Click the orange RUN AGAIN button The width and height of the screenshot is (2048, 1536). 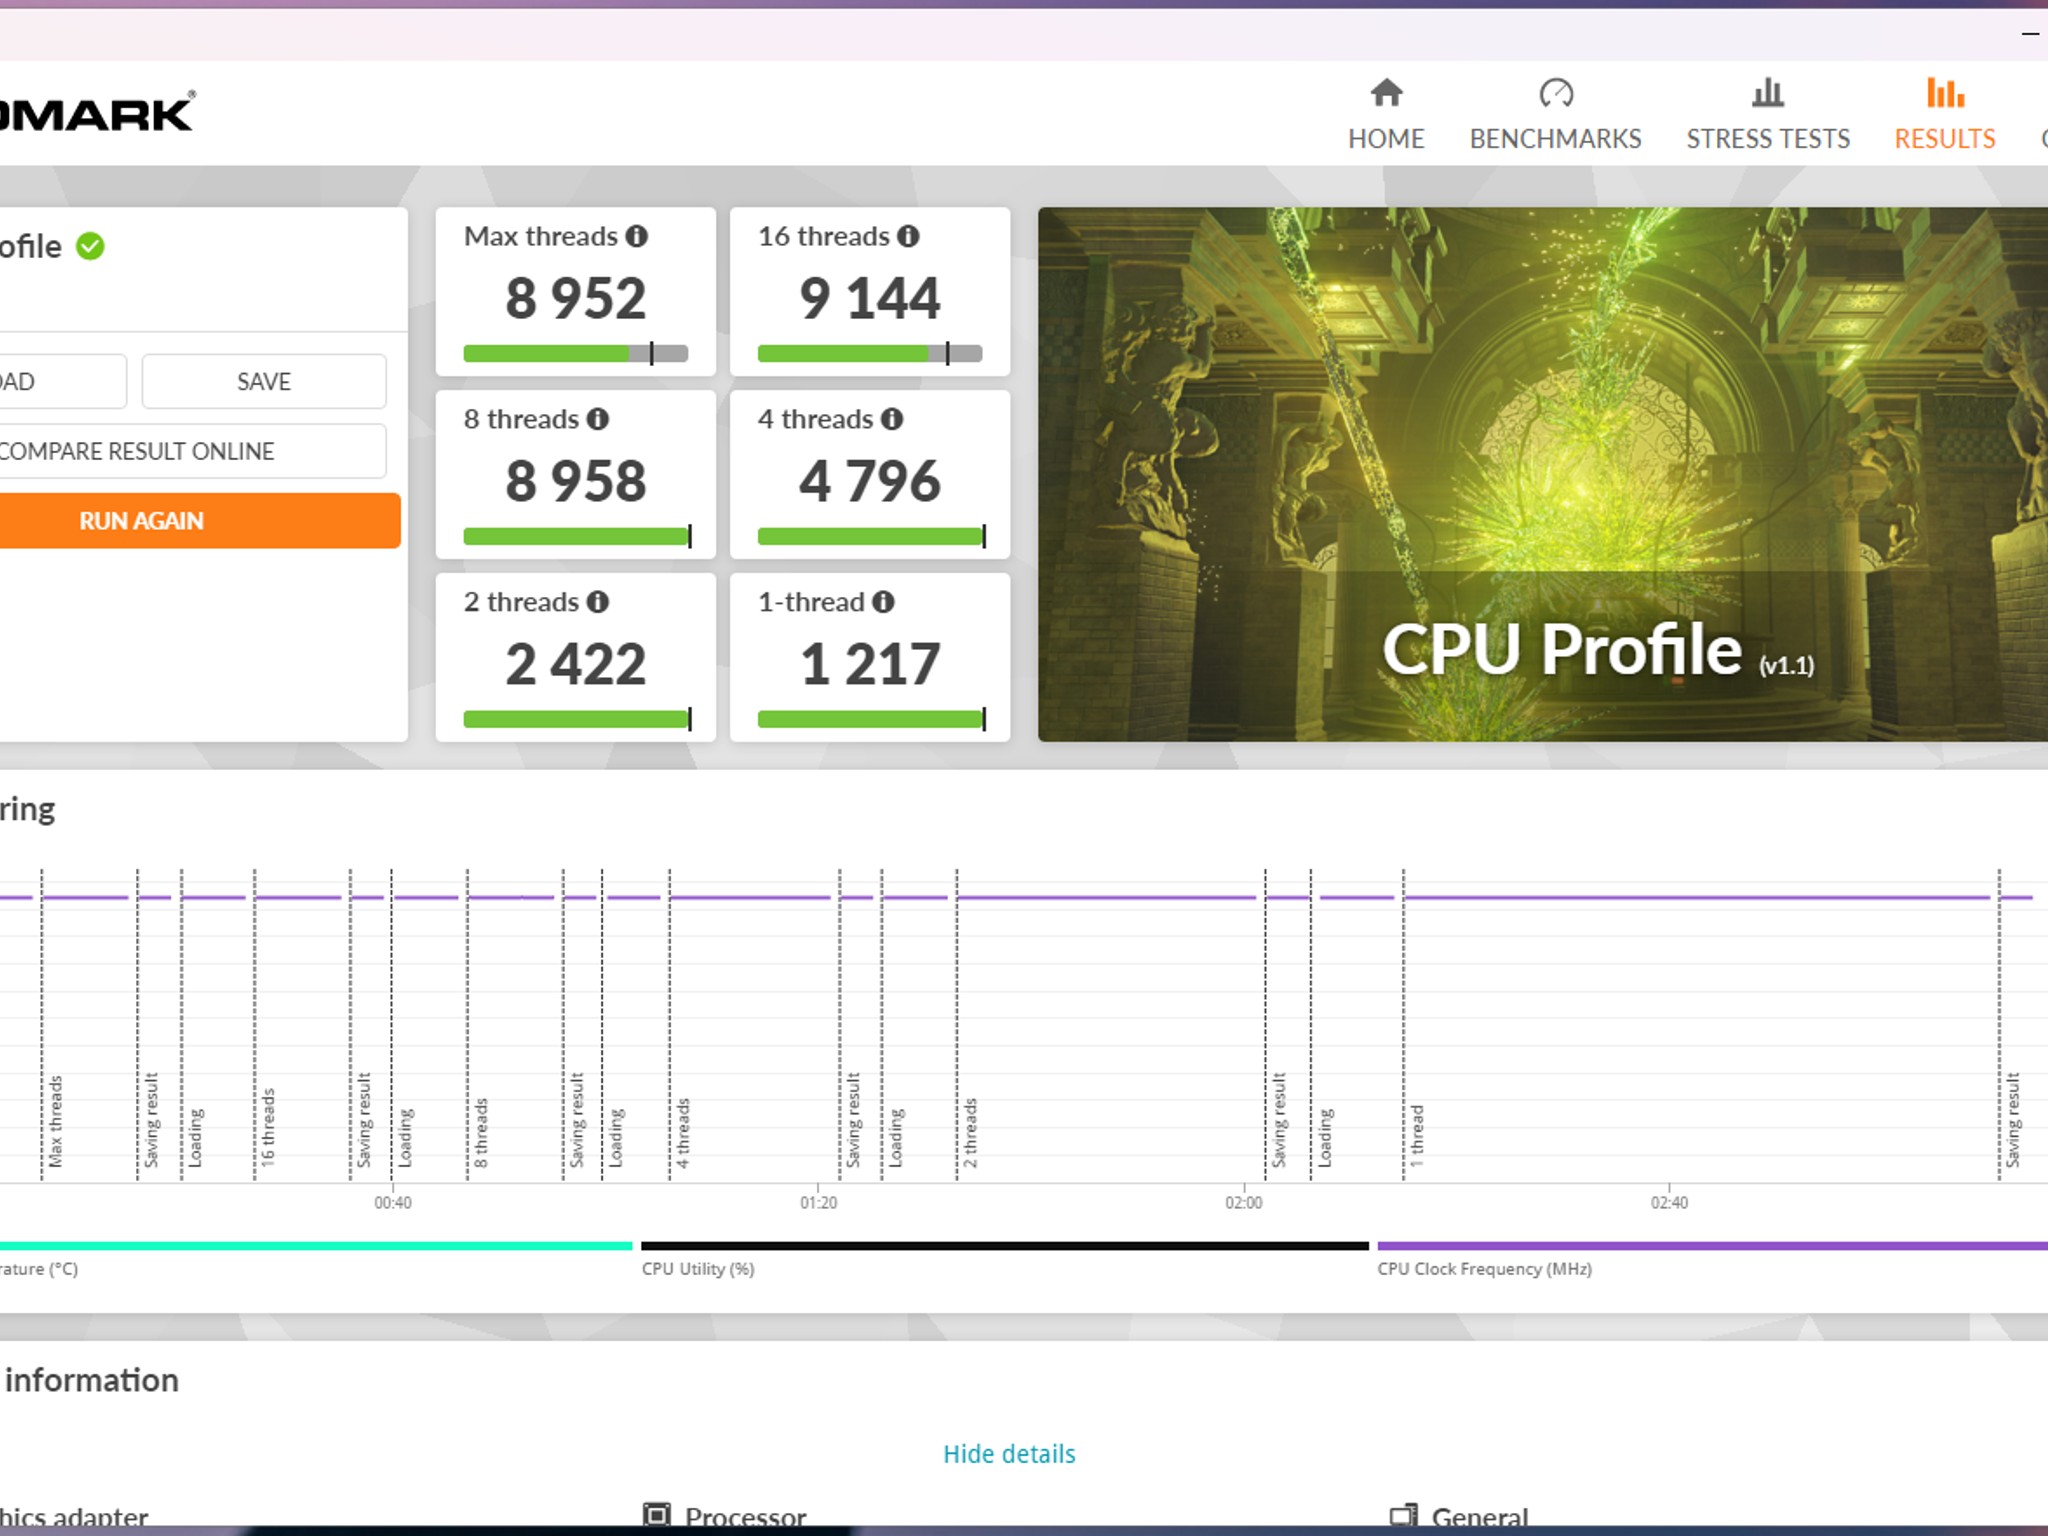(x=198, y=520)
